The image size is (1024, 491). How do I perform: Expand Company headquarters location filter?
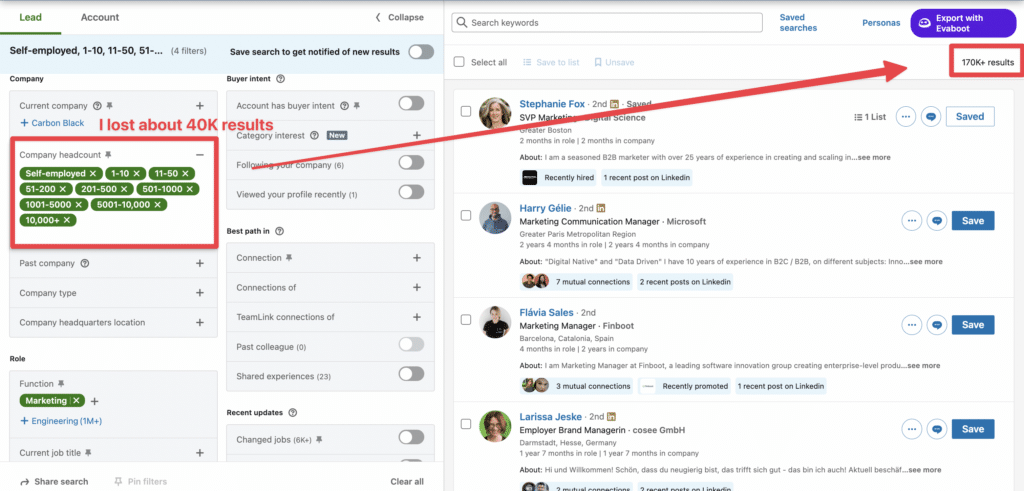pos(200,323)
